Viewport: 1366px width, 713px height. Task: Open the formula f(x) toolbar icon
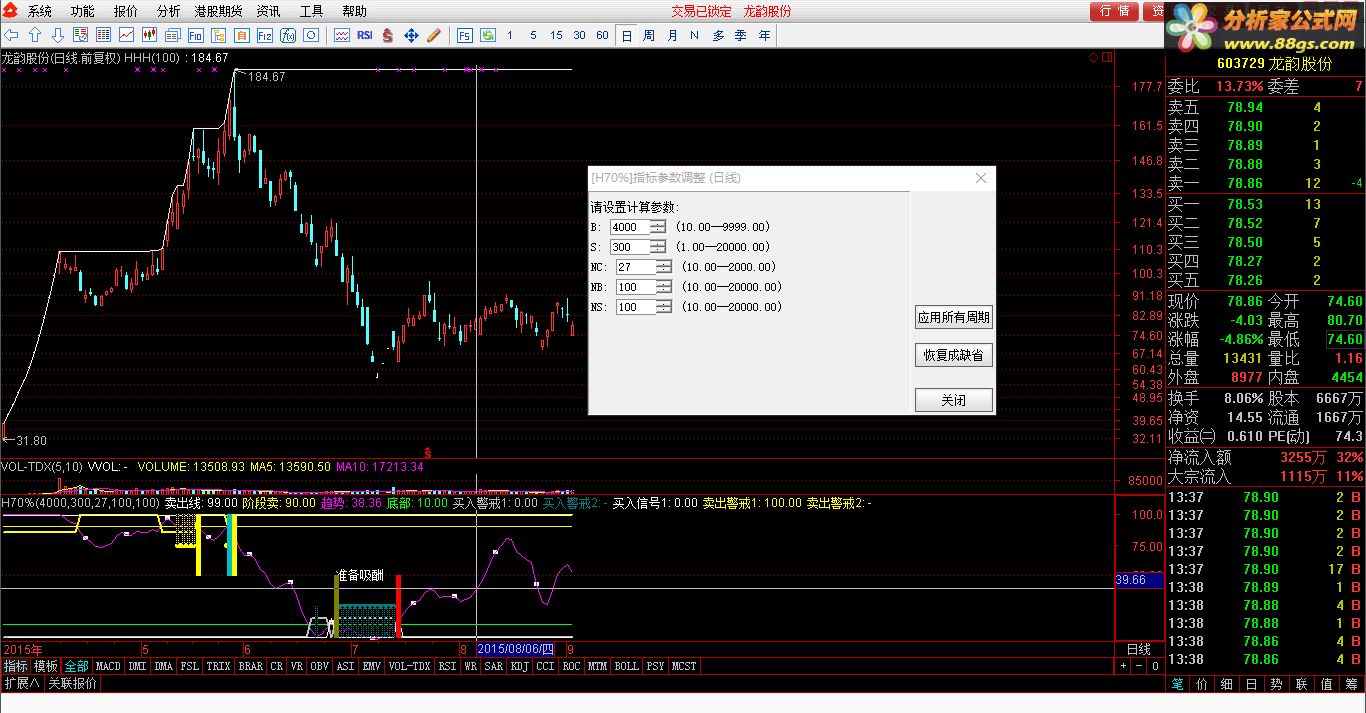click(x=288, y=35)
